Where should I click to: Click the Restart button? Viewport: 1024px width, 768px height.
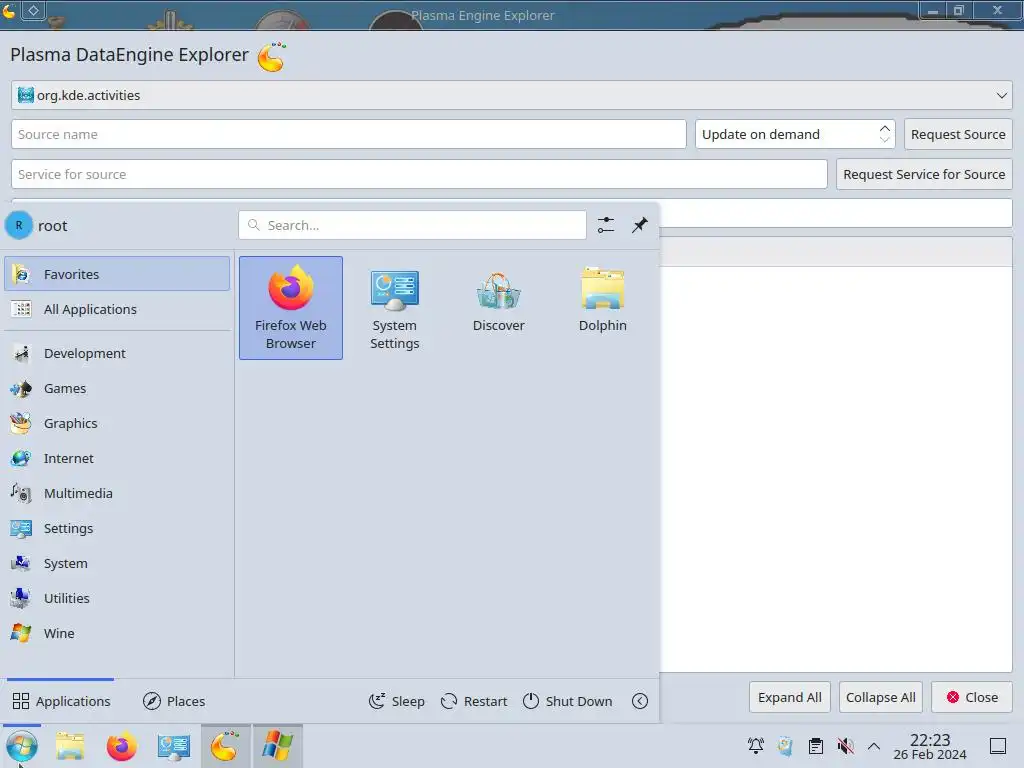[474, 701]
